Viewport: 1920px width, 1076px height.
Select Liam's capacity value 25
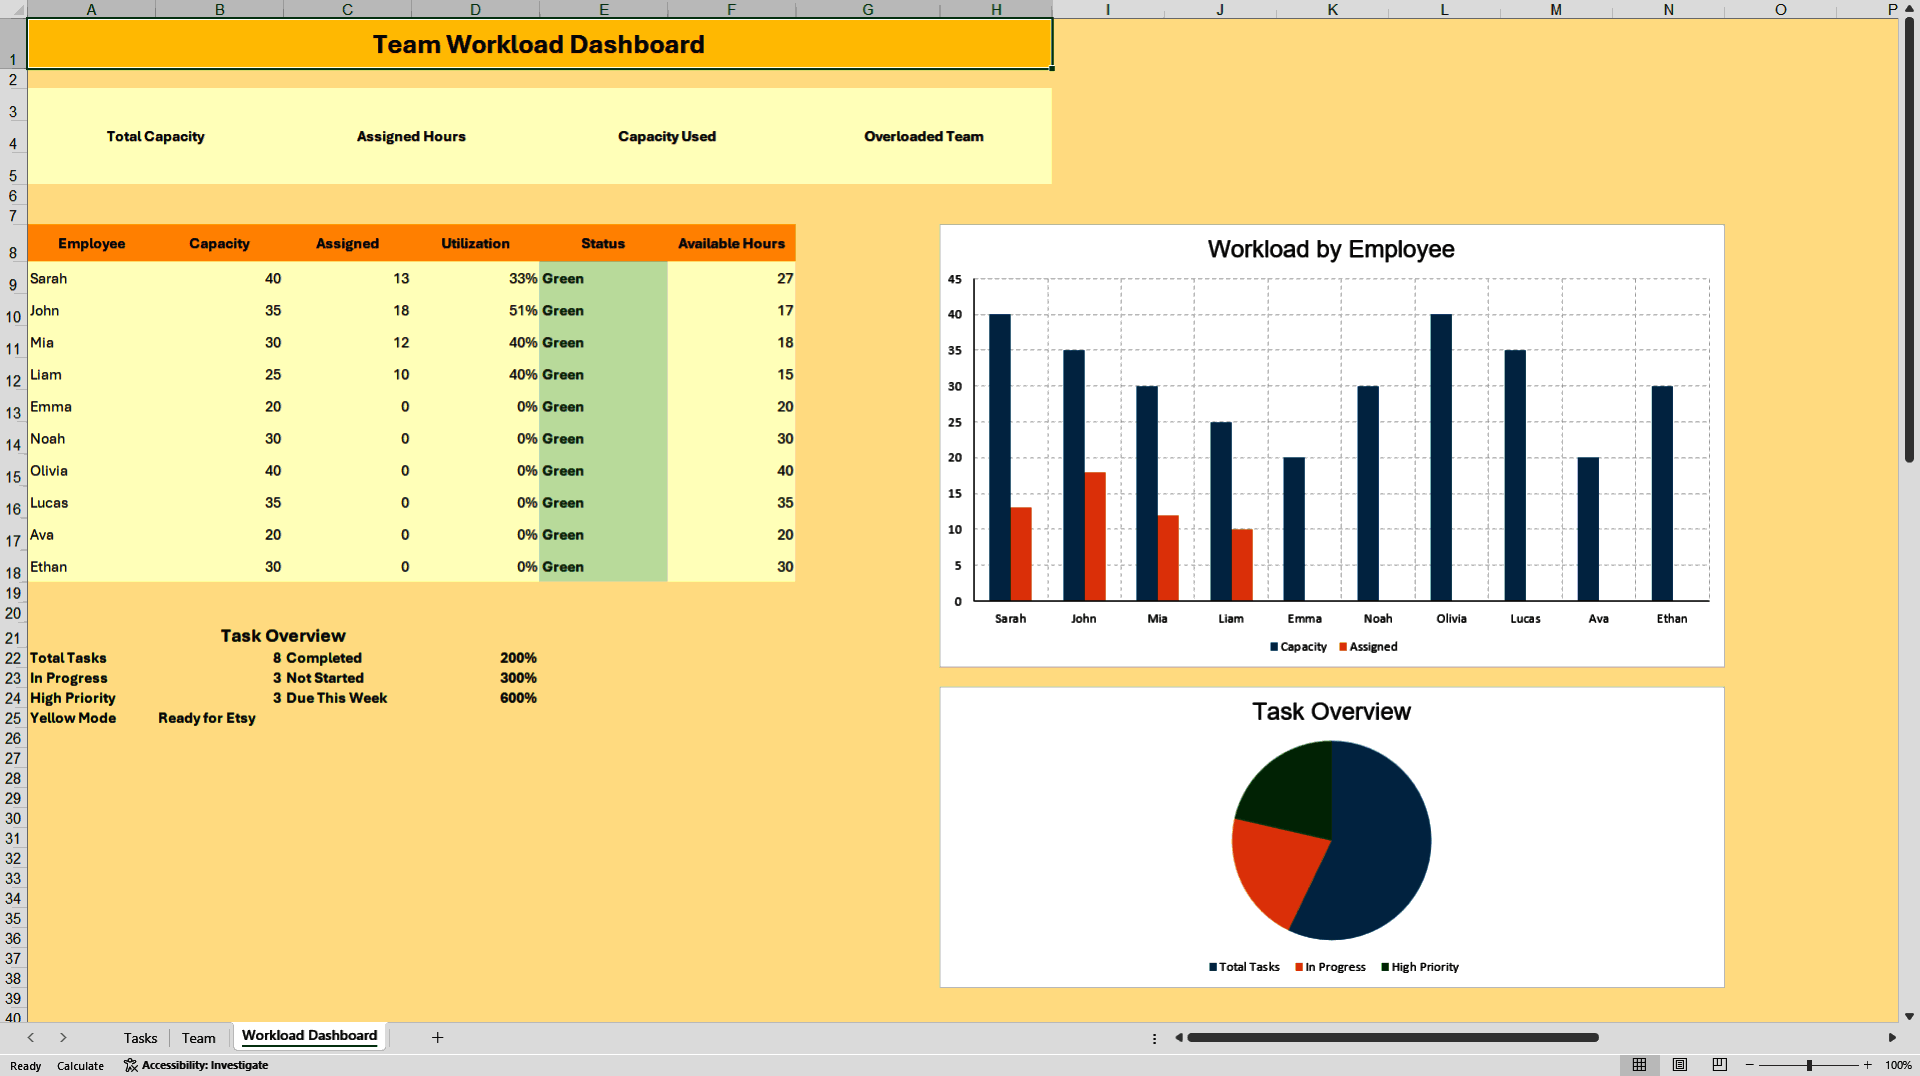click(x=219, y=375)
